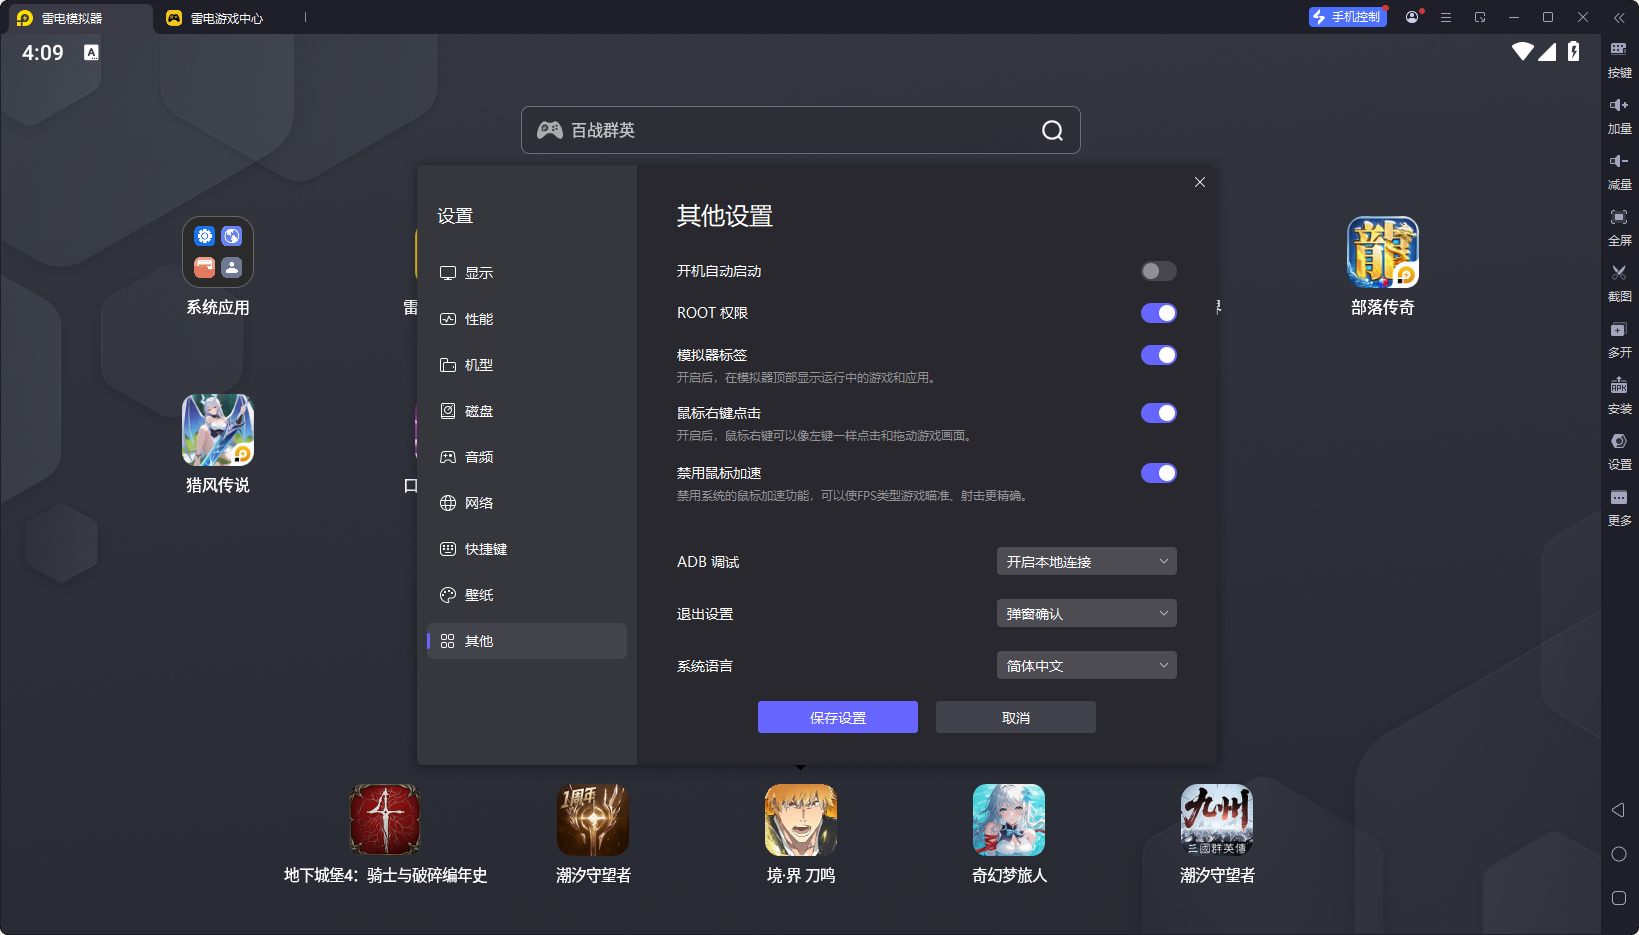Viewport: 1639px width, 935px height.
Task: Click the volume down (减量) sidebar icon
Action: (x=1620, y=170)
